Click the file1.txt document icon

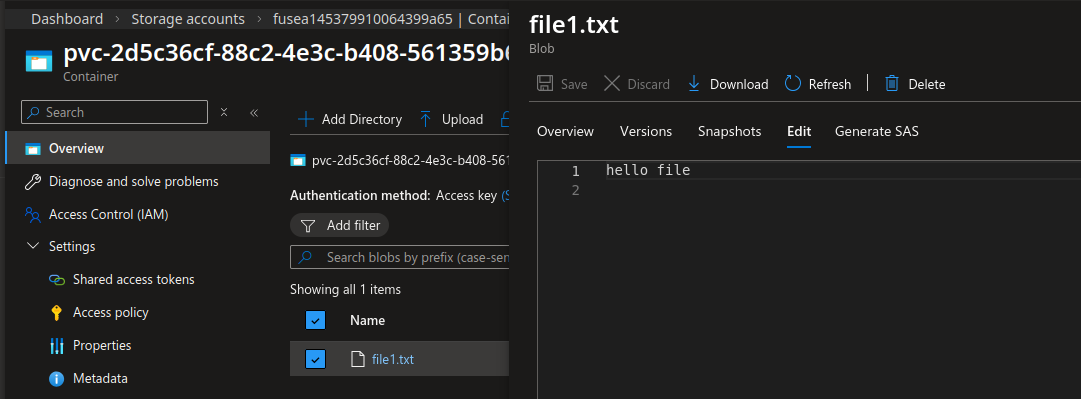(x=357, y=359)
